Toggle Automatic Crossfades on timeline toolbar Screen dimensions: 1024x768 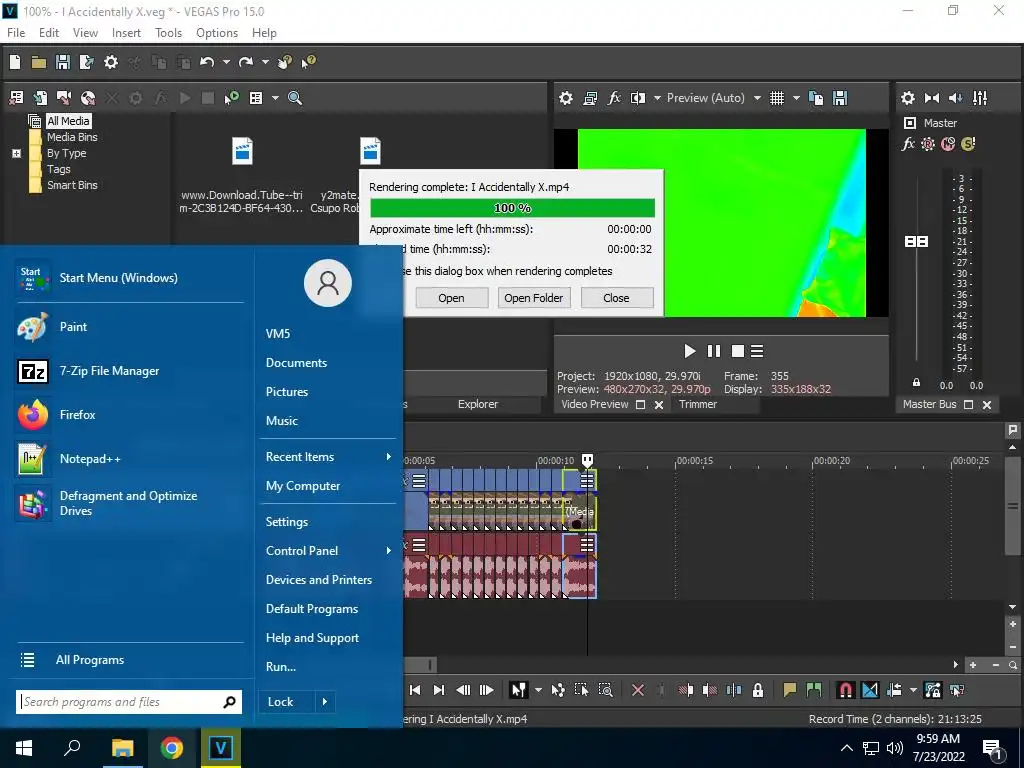click(870, 690)
